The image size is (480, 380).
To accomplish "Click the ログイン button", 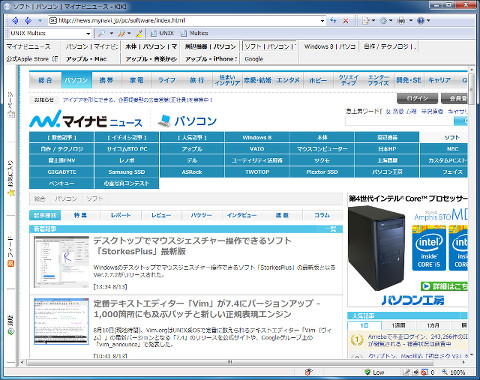I will click(417, 99).
